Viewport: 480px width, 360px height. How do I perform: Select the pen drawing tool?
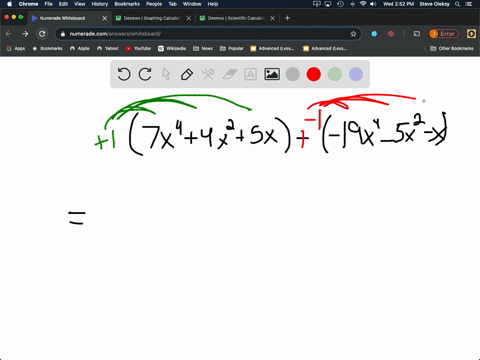pos(187,74)
